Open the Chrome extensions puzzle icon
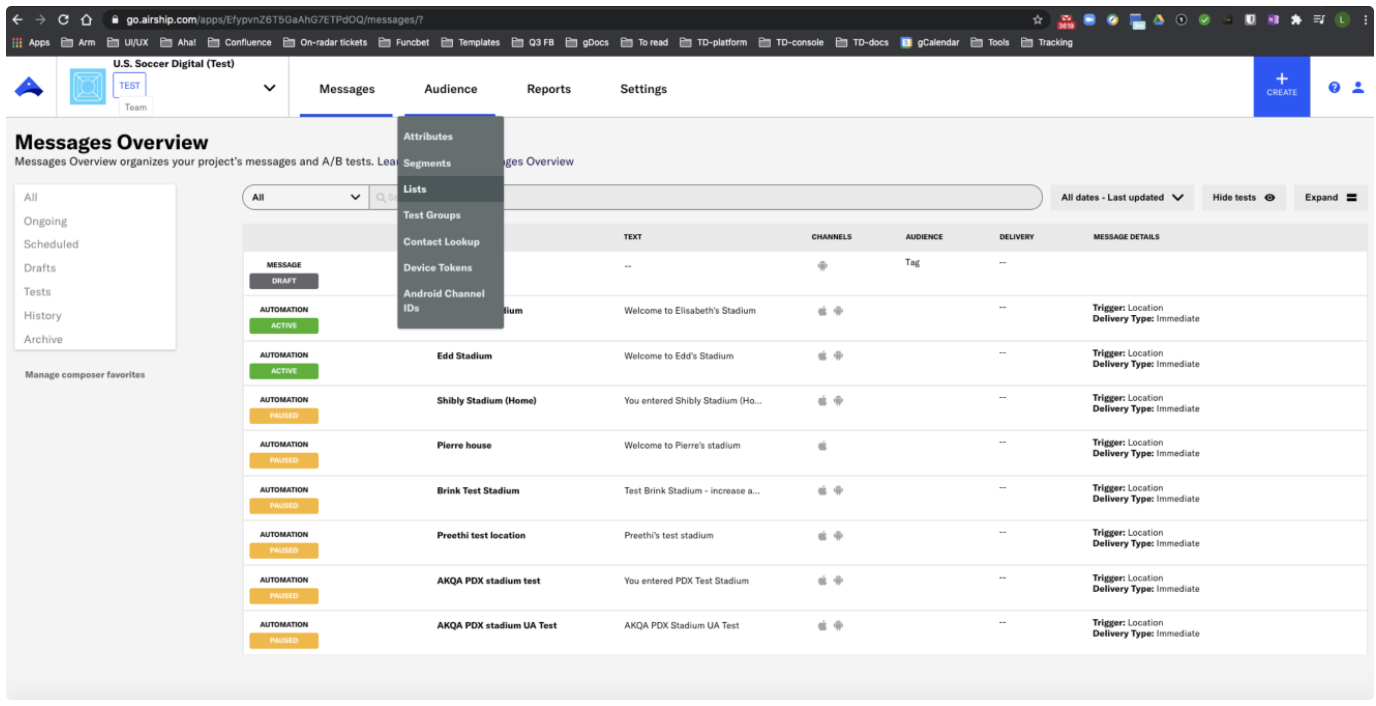The width and height of the screenshot is (1376, 706). click(x=1296, y=20)
